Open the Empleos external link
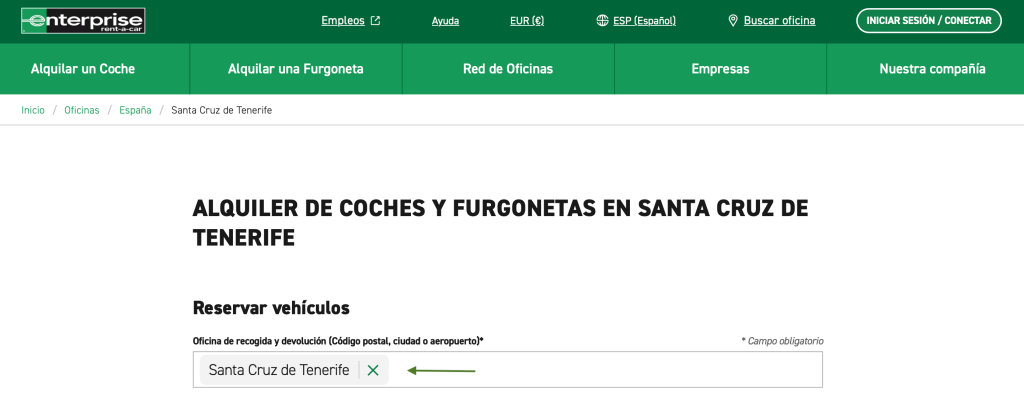Viewport: 1024px width, 399px height. coord(350,21)
